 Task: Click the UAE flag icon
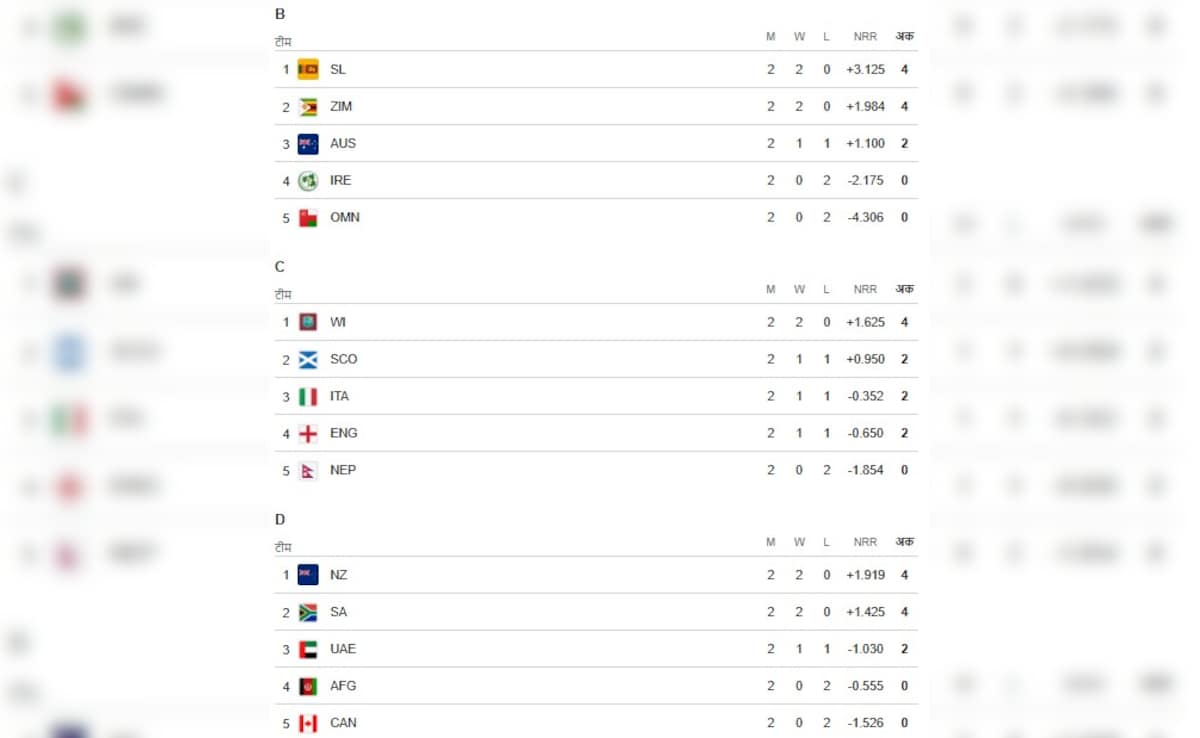308,649
